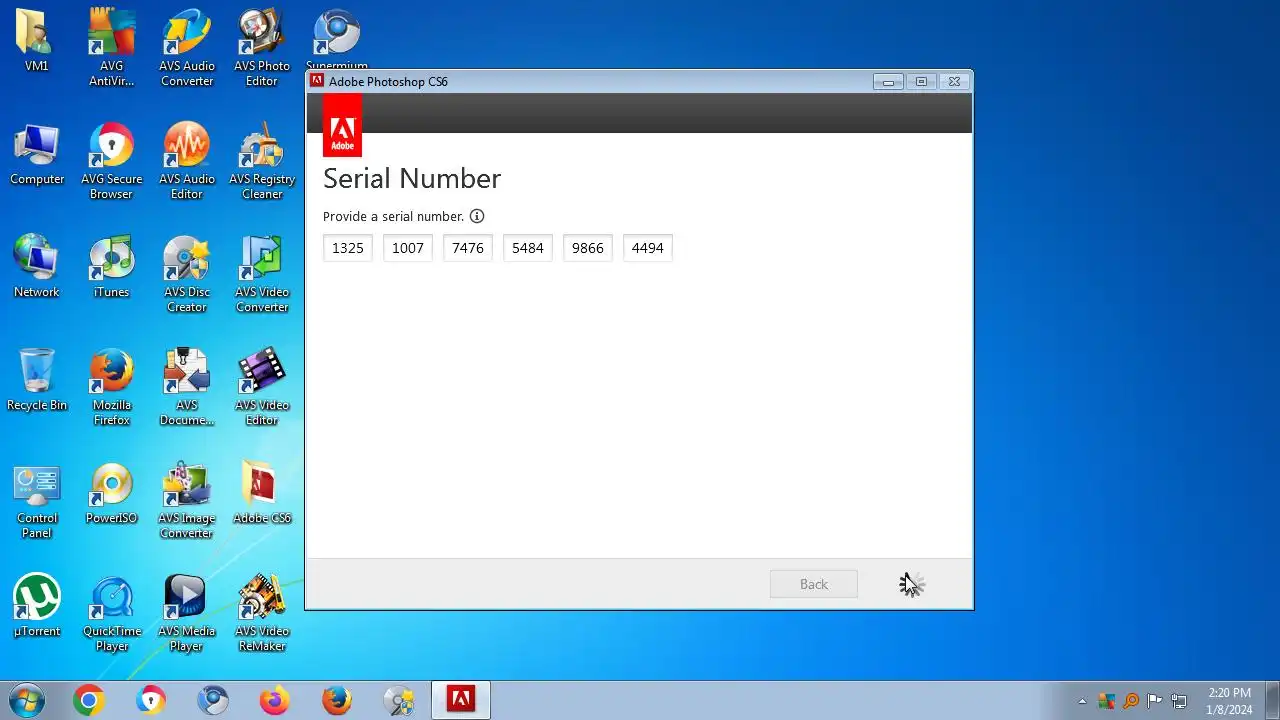Screen dimensions: 1280x720
Task: Click the last serial number field containing 4494
Action: [x=648, y=248]
